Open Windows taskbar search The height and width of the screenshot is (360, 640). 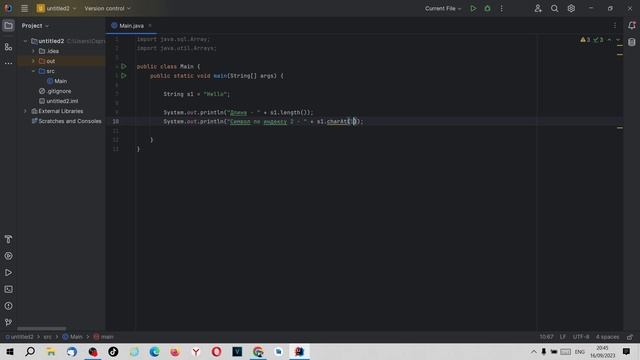(30, 351)
